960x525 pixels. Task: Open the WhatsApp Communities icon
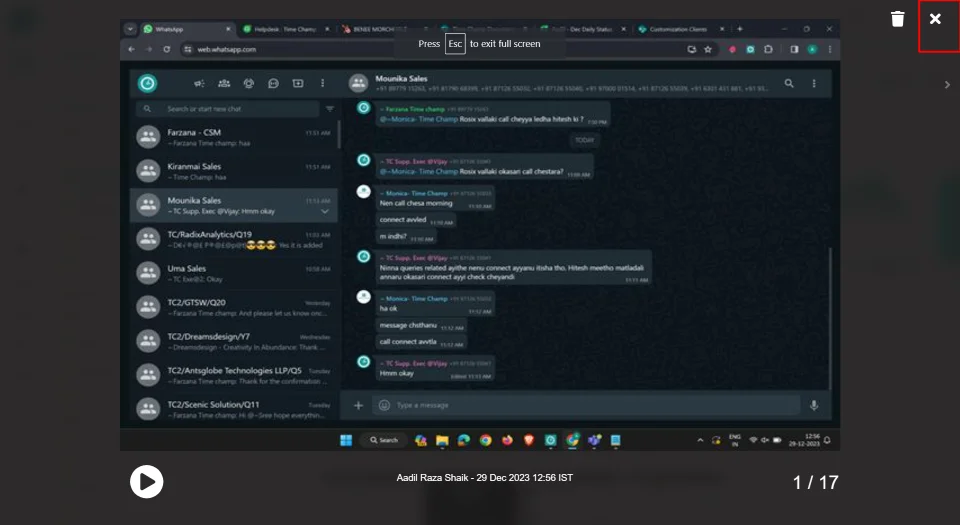224,83
